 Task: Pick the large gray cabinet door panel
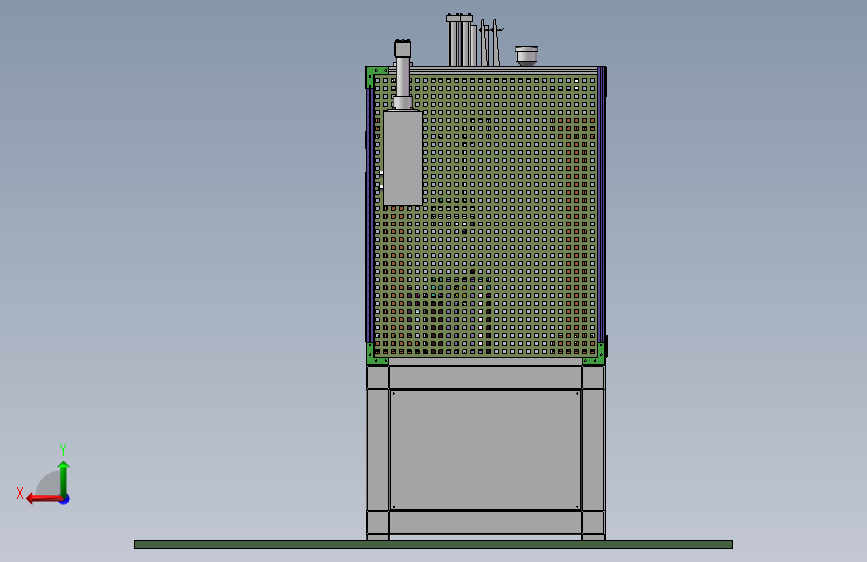click(485, 450)
